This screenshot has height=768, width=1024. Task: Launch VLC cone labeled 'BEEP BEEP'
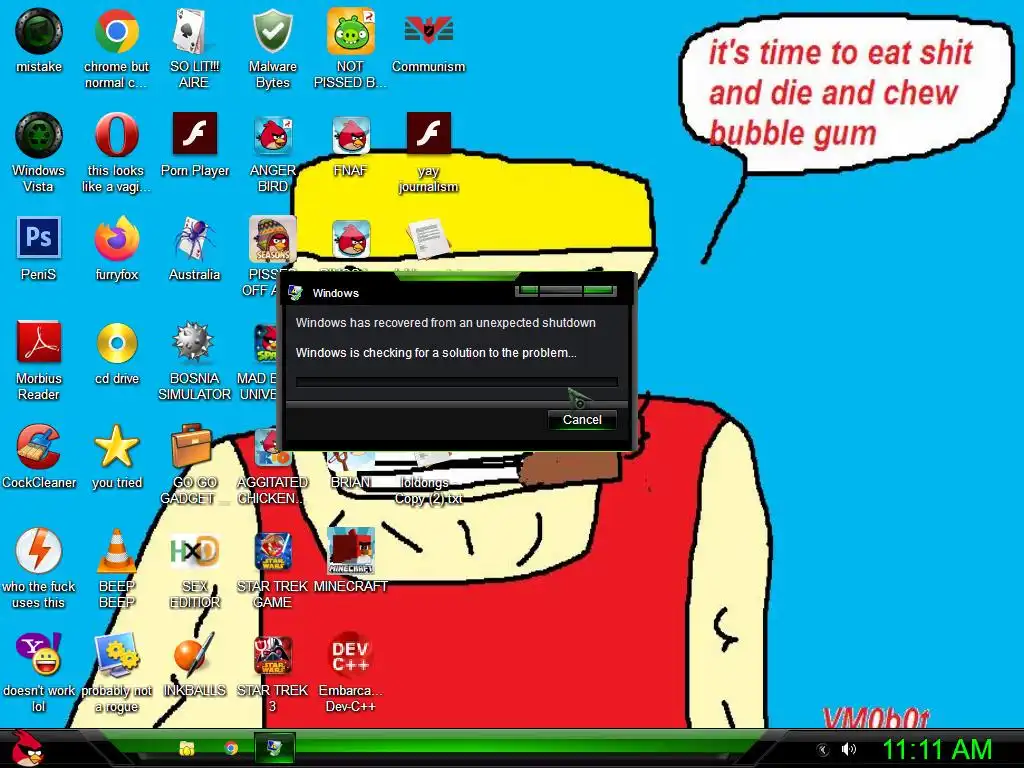pyautogui.click(x=116, y=551)
